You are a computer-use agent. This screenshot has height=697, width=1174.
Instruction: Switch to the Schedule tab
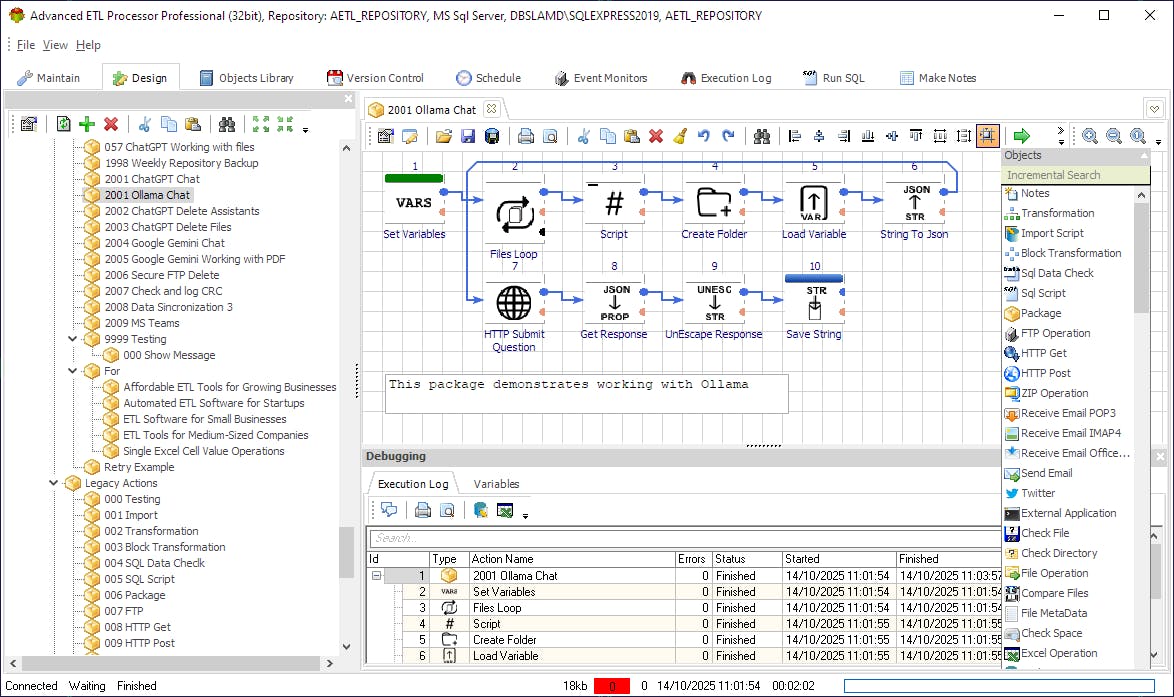coord(489,78)
